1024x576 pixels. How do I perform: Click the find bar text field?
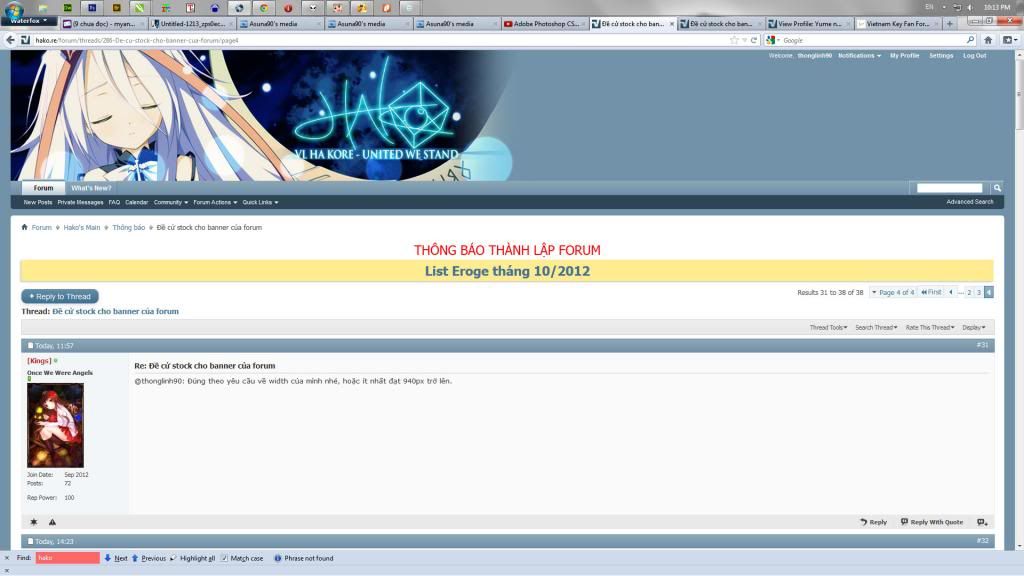click(67, 558)
